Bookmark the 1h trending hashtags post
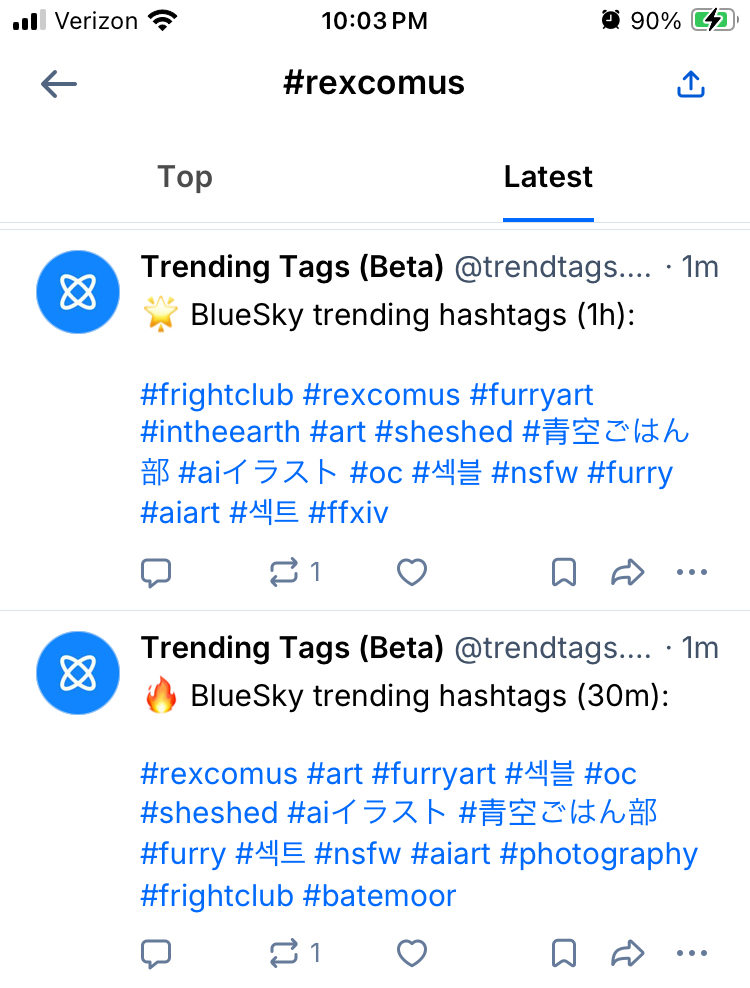The height and width of the screenshot is (988, 750). click(x=564, y=572)
